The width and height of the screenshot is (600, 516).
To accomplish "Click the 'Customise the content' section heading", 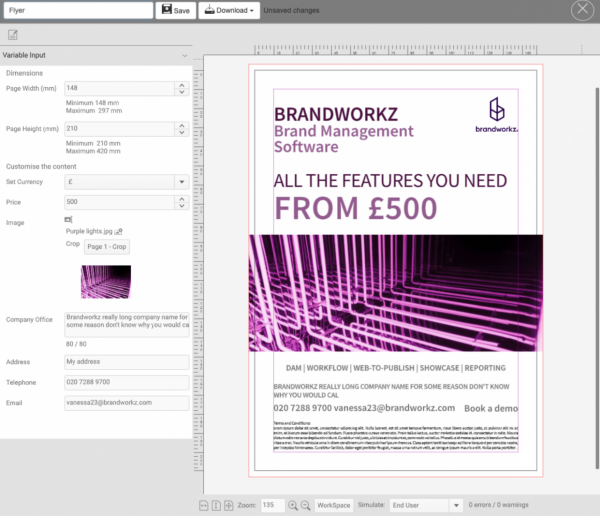I will [x=41, y=167].
